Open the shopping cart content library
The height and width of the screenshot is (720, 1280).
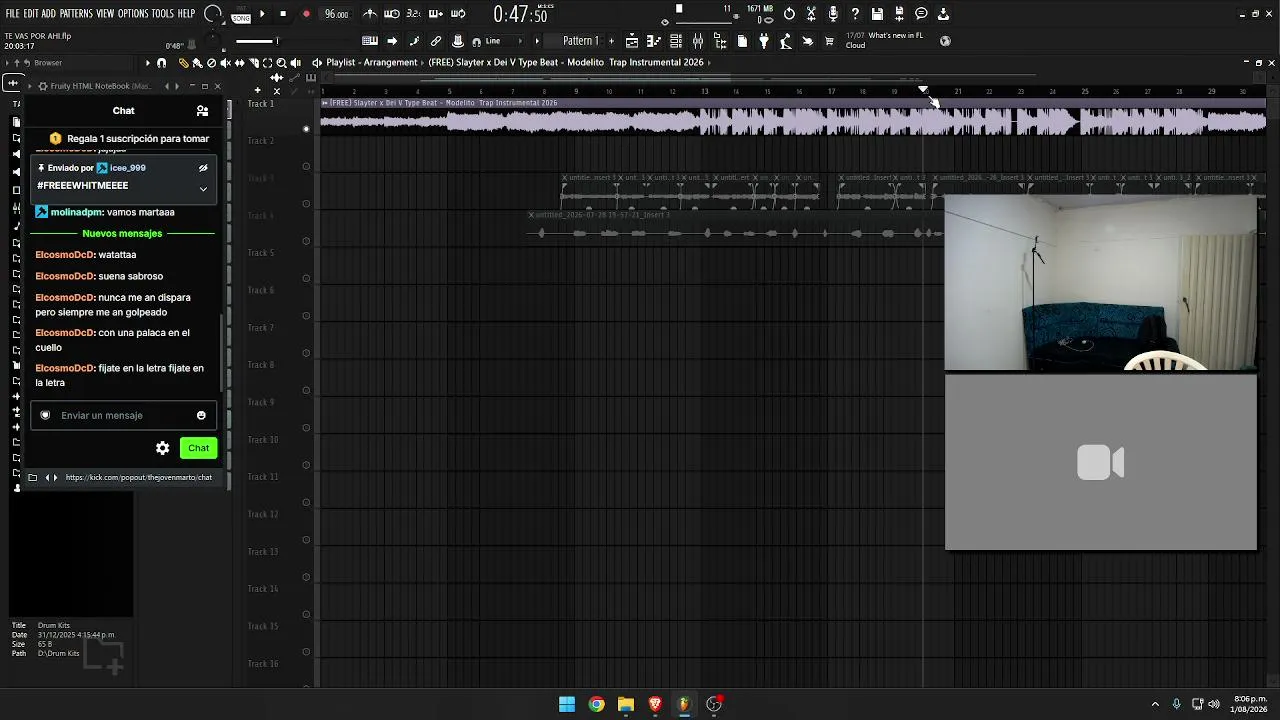coord(830,41)
